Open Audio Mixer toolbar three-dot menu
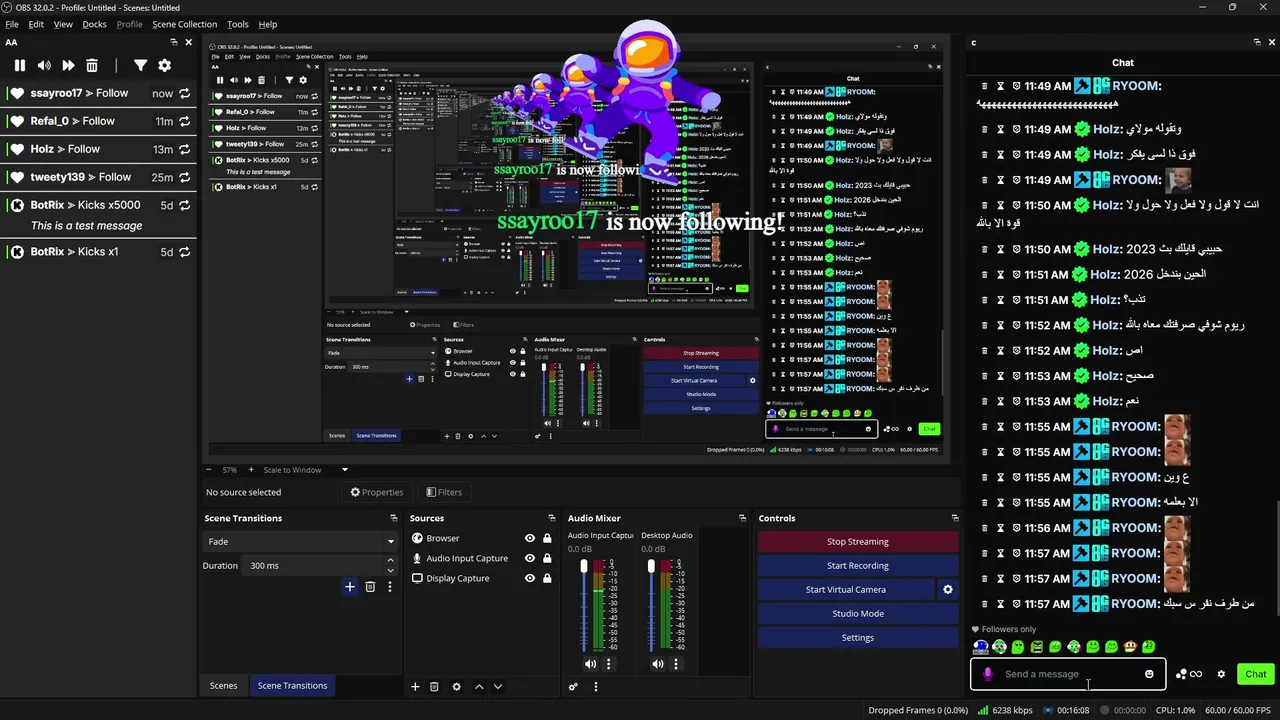This screenshot has width=1280, height=720. click(596, 687)
